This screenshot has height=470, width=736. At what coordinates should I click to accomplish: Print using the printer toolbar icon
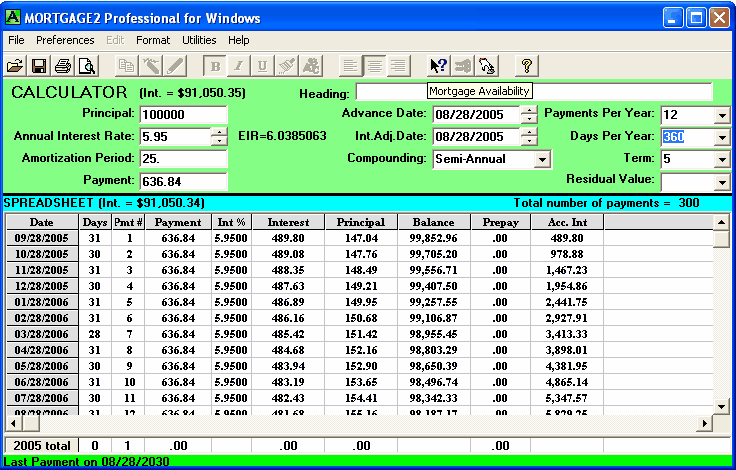(x=63, y=66)
